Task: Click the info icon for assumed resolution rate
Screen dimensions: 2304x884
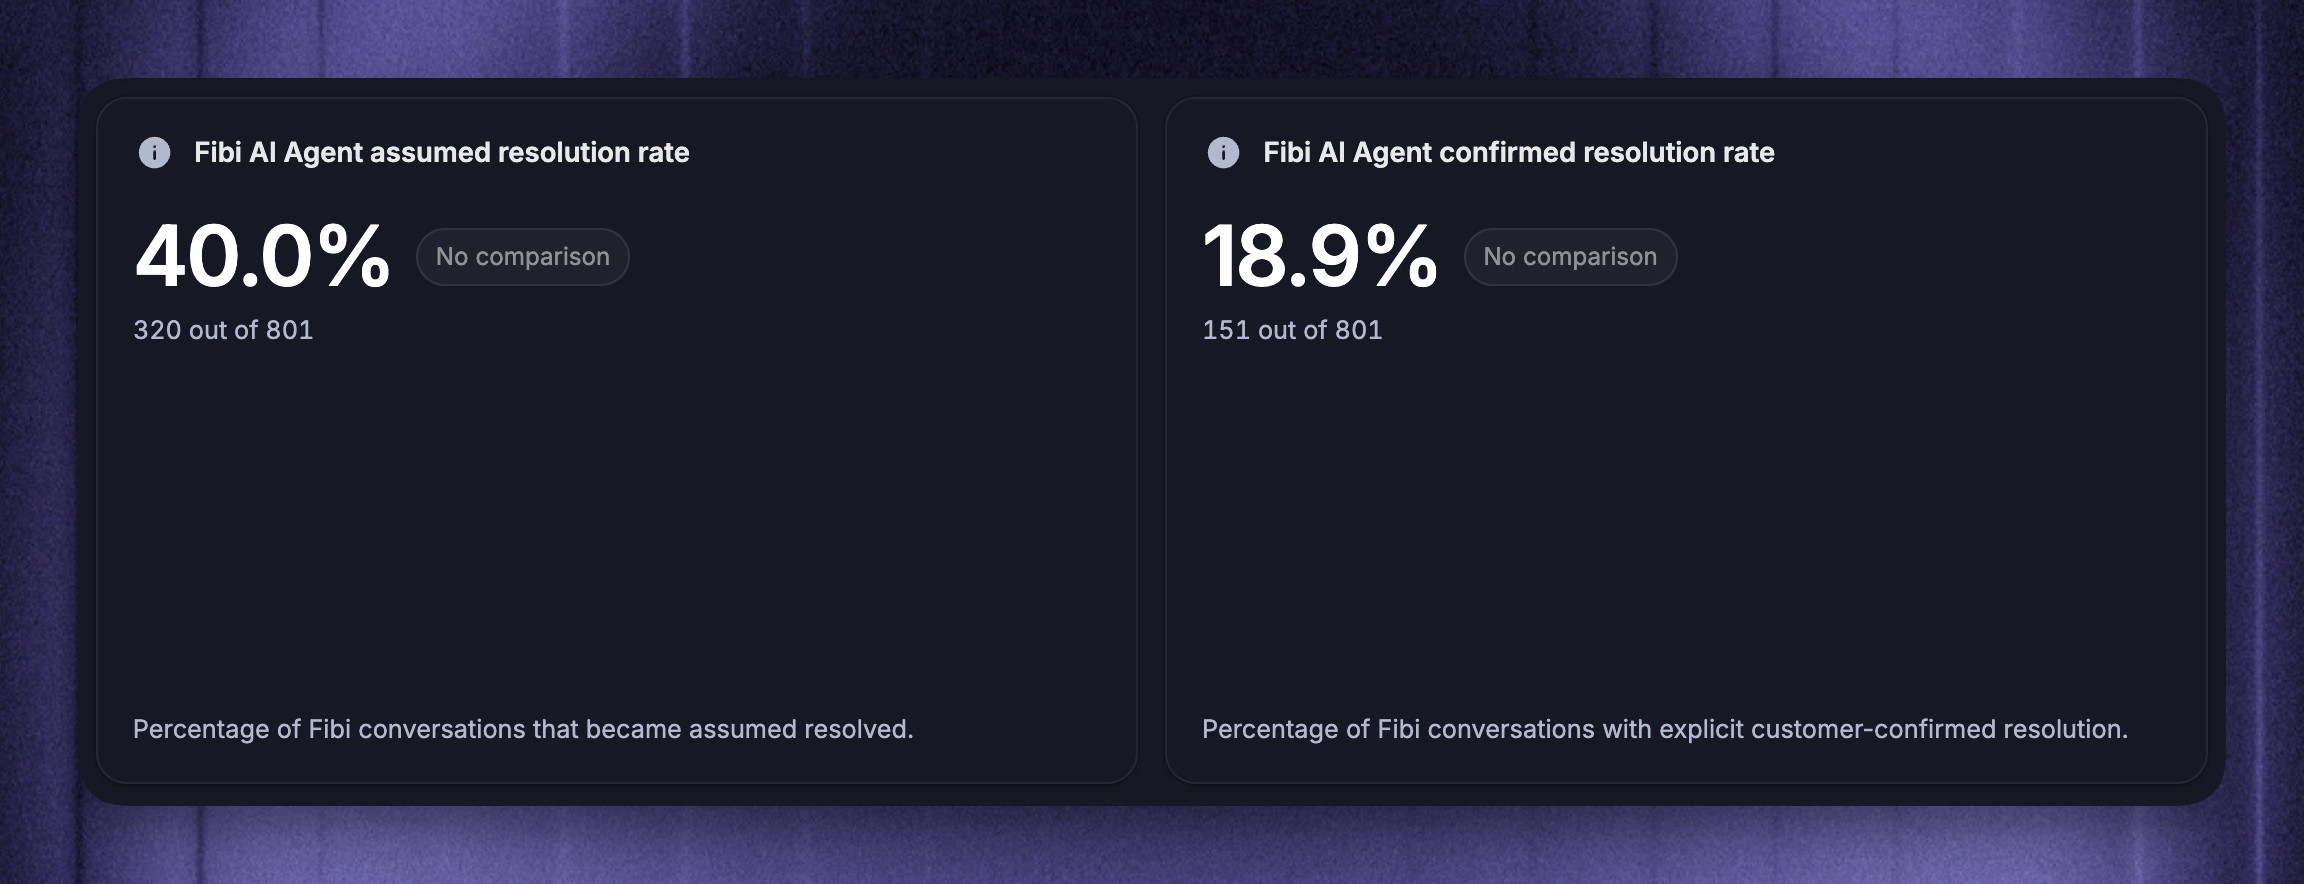Action: tap(154, 153)
